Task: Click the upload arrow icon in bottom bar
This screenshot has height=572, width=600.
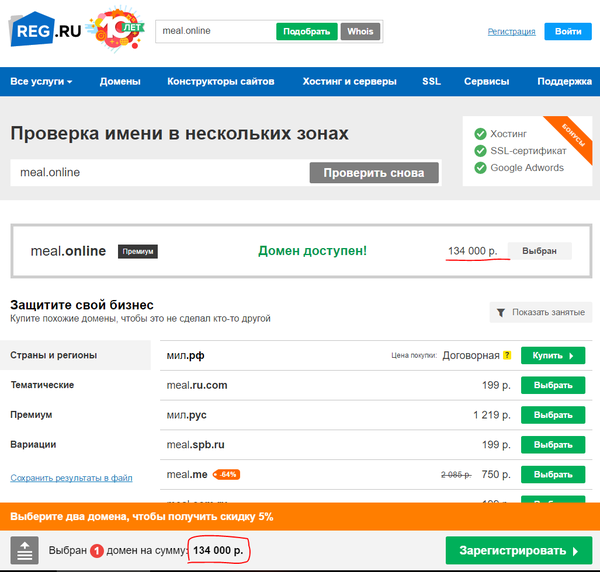Action: [x=25, y=550]
